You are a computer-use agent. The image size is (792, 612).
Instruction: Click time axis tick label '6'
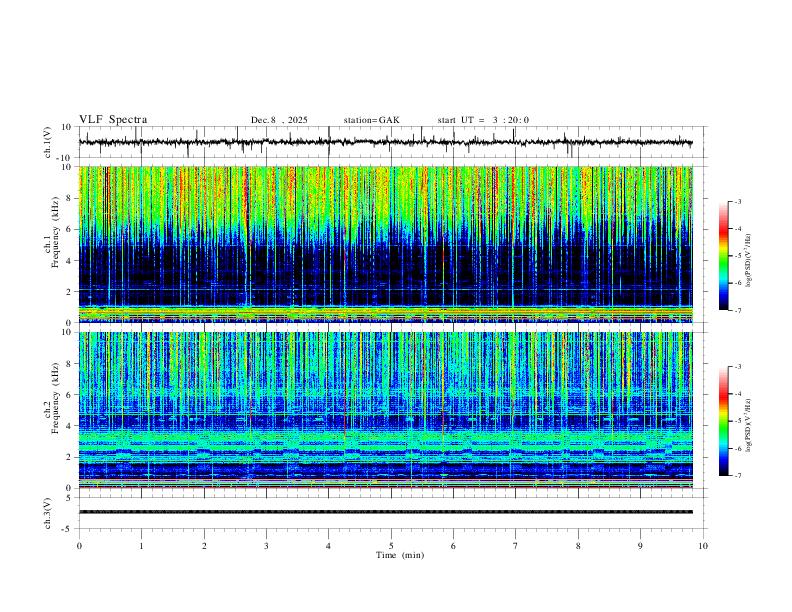(x=453, y=546)
